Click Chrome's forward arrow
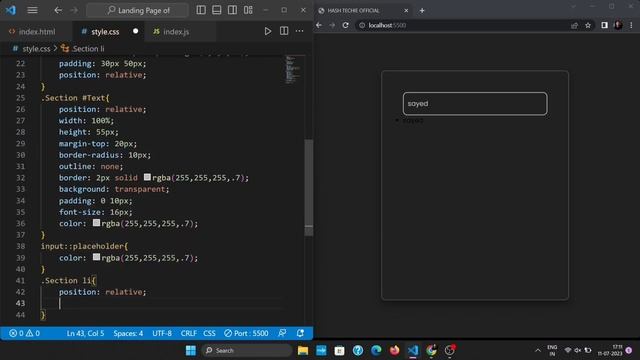This screenshot has width=640, height=360. point(332,25)
